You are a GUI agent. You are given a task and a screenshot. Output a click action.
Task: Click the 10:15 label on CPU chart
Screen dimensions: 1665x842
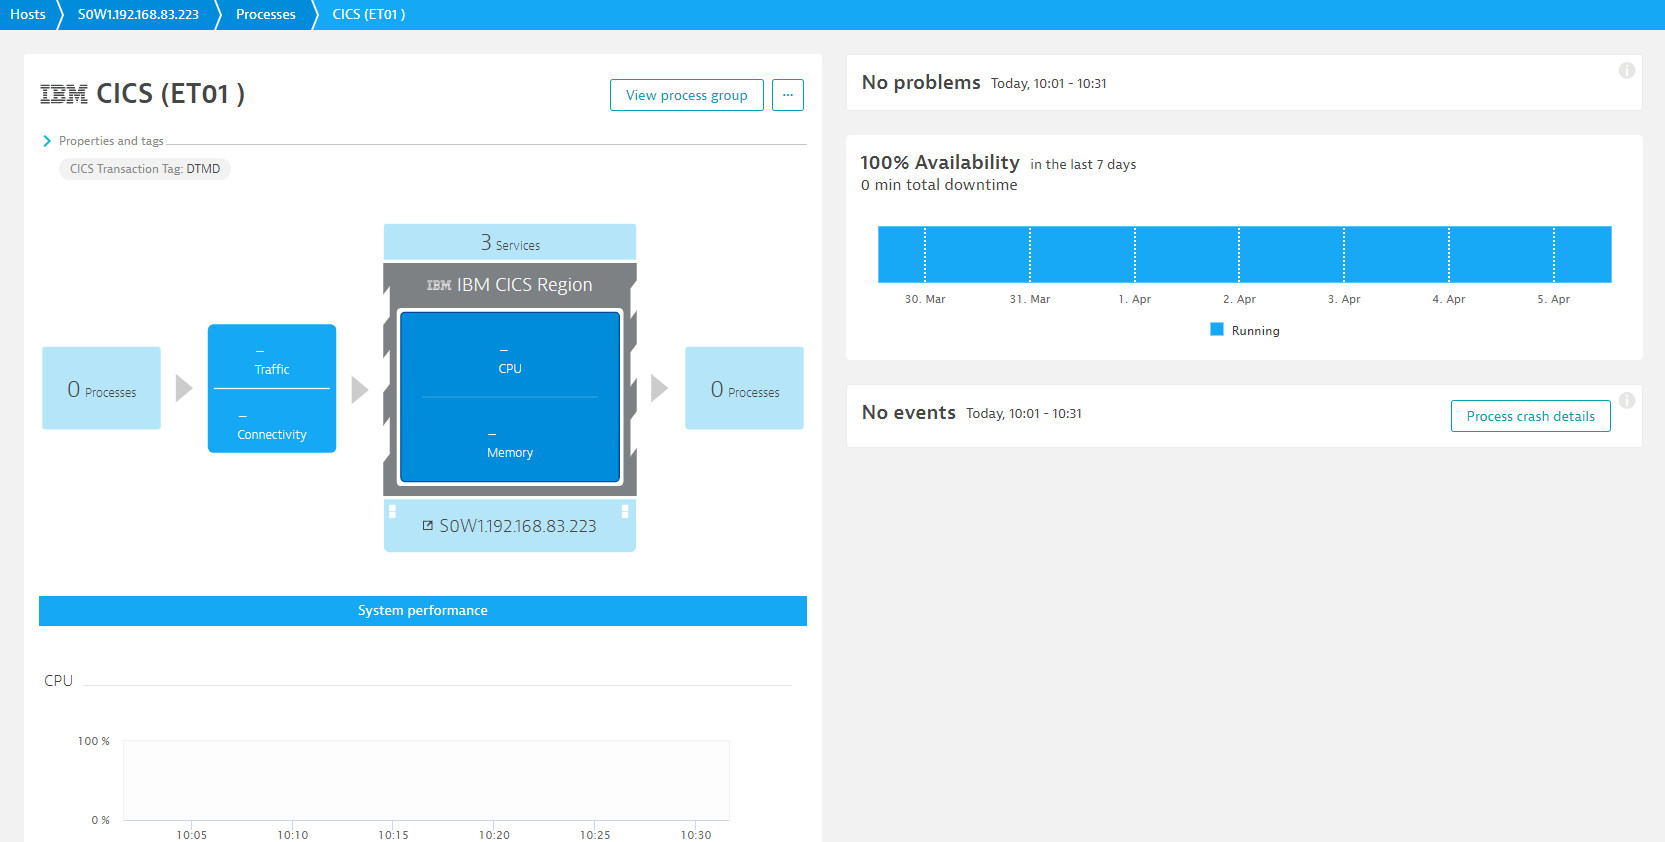coord(393,834)
